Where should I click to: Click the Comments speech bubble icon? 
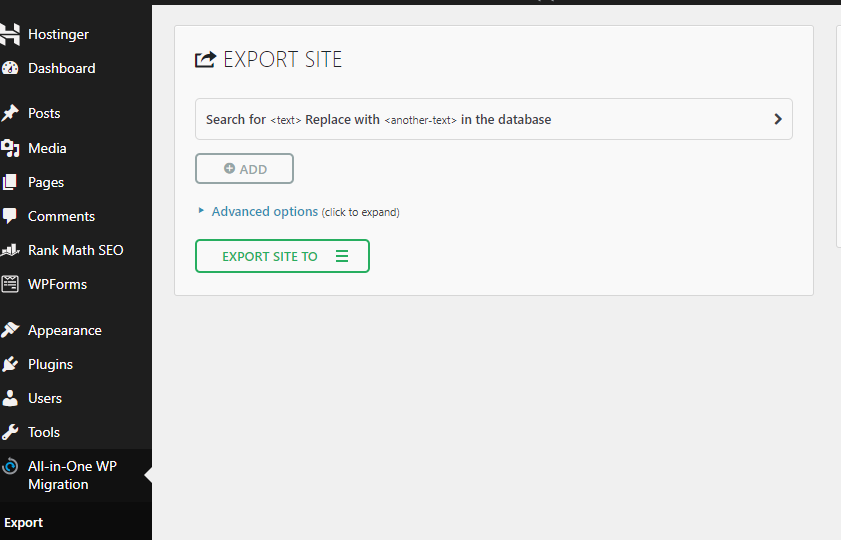tap(10, 216)
